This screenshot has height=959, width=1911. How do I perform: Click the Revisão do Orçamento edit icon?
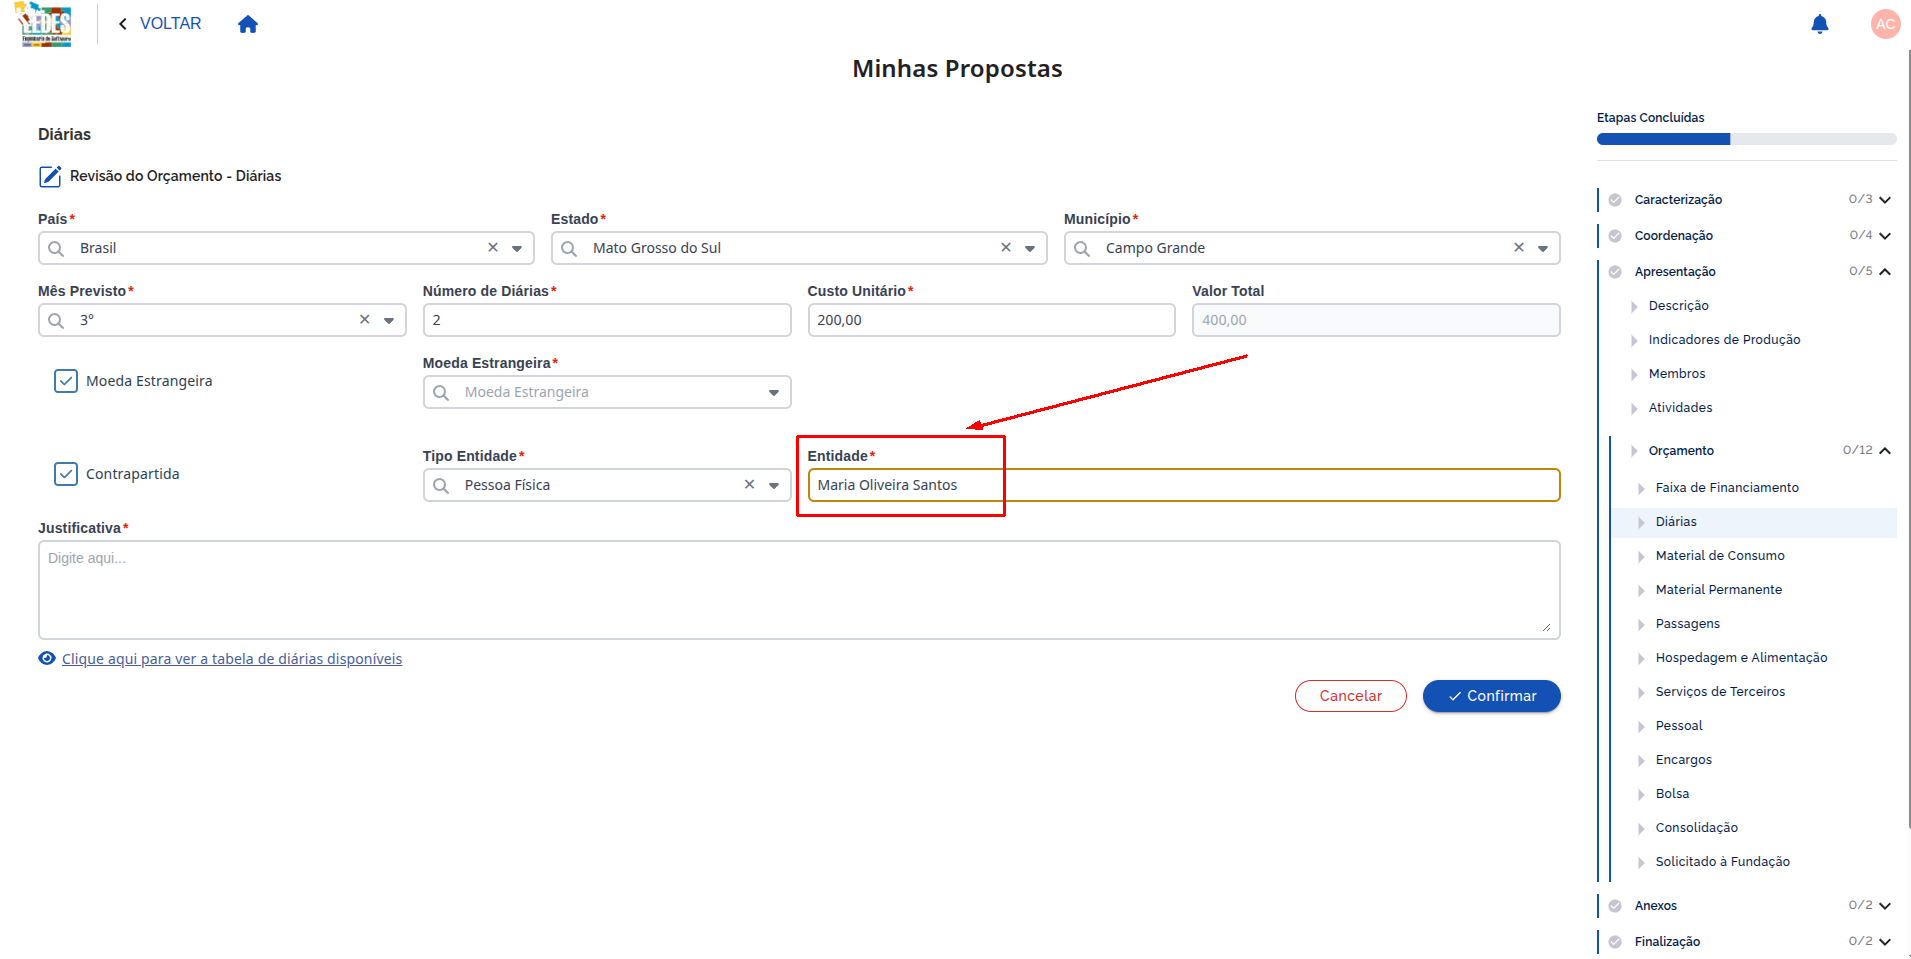click(50, 177)
